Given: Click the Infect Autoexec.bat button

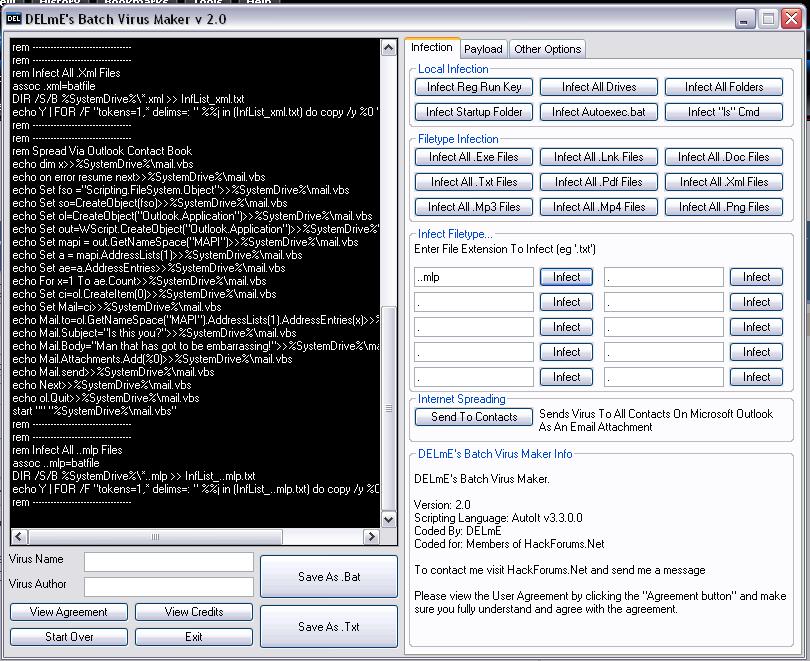Looking at the screenshot, I should [x=599, y=112].
